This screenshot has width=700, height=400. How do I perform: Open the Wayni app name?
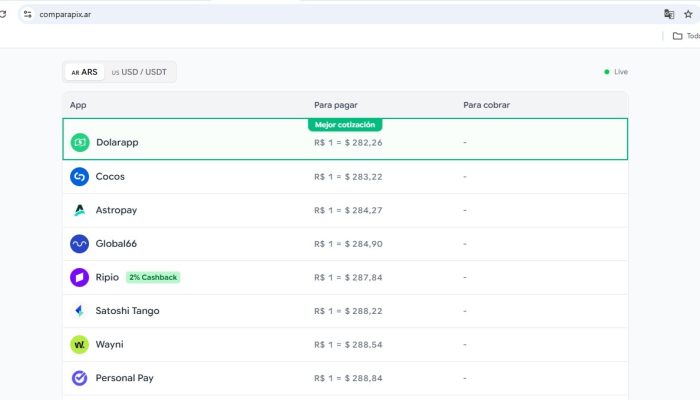(109, 345)
